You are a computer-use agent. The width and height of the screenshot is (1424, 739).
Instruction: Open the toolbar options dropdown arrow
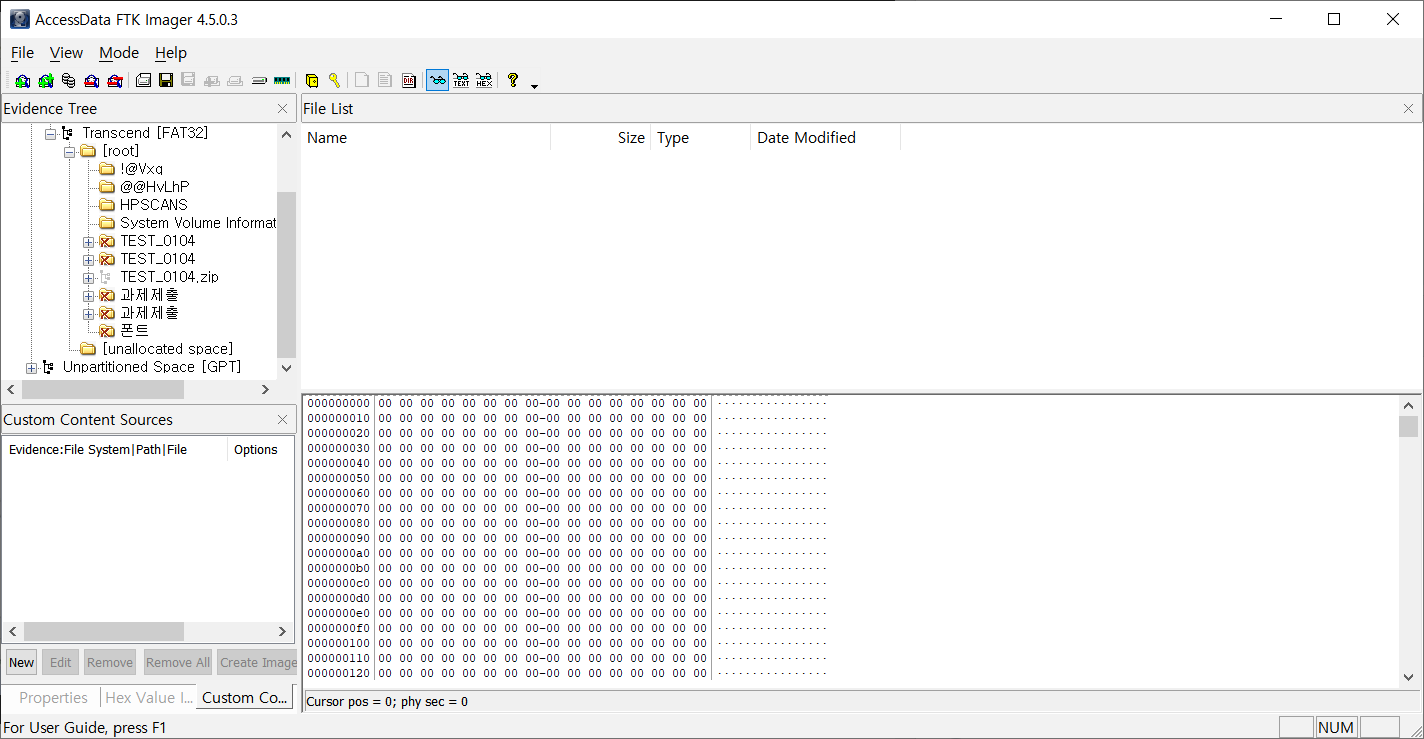coord(534,86)
